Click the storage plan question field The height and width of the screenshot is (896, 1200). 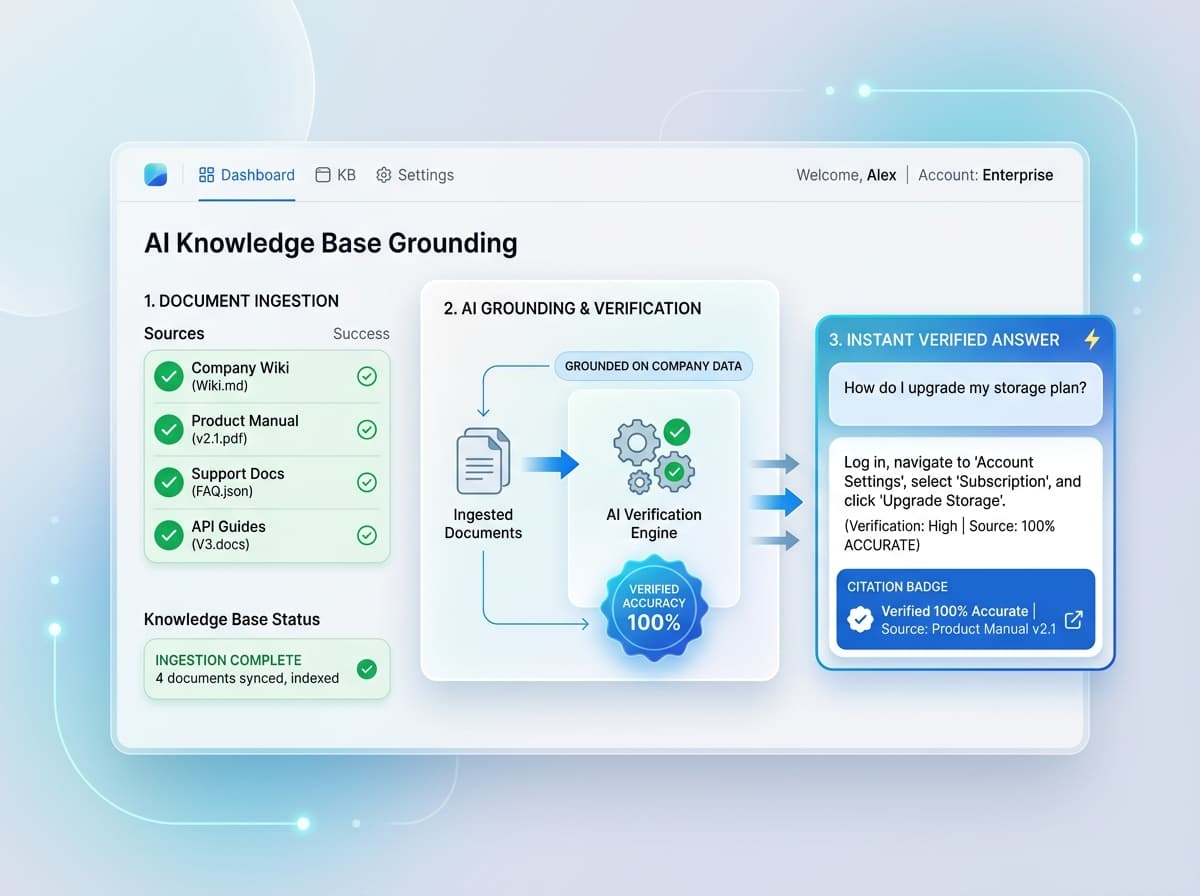[965, 393]
